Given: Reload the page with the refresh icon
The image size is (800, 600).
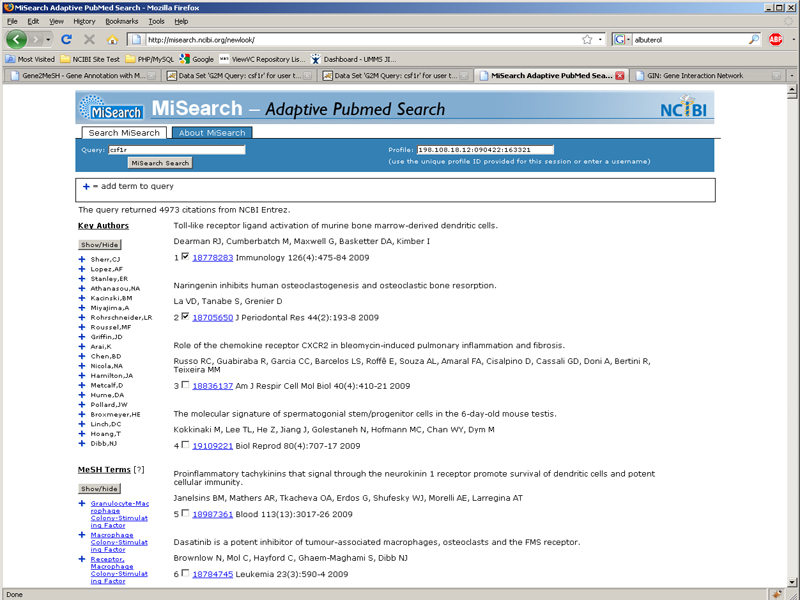Looking at the screenshot, I should tap(66, 39).
